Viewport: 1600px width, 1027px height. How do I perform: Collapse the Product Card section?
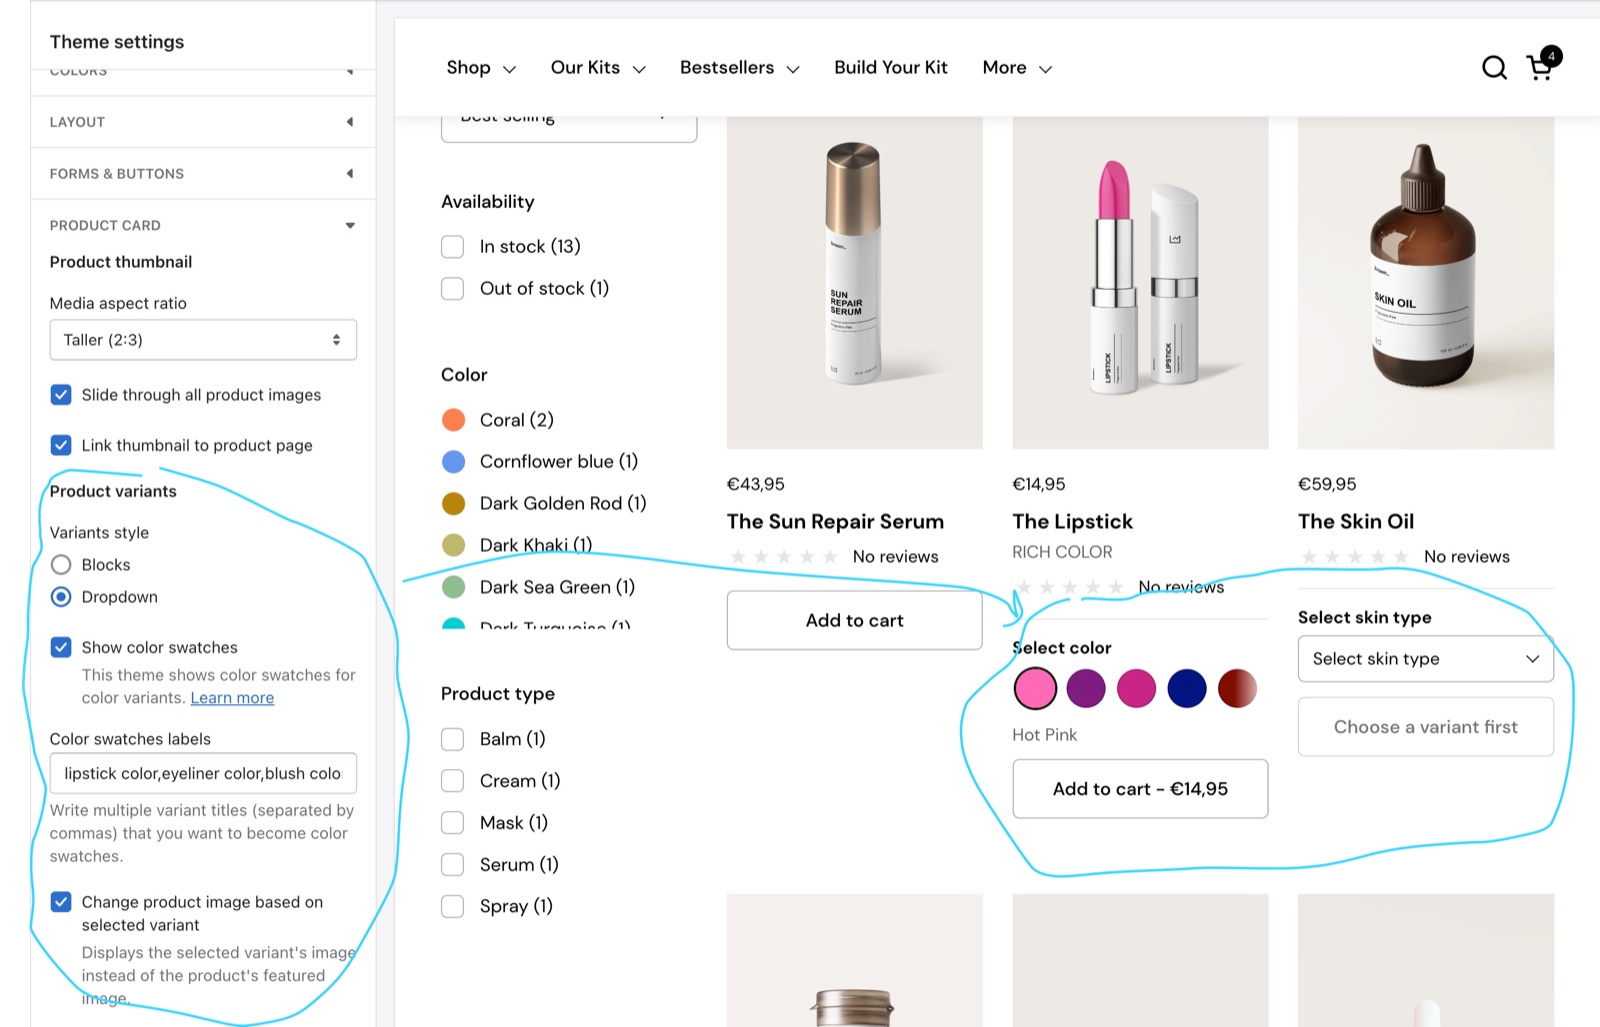pyautogui.click(x=203, y=225)
